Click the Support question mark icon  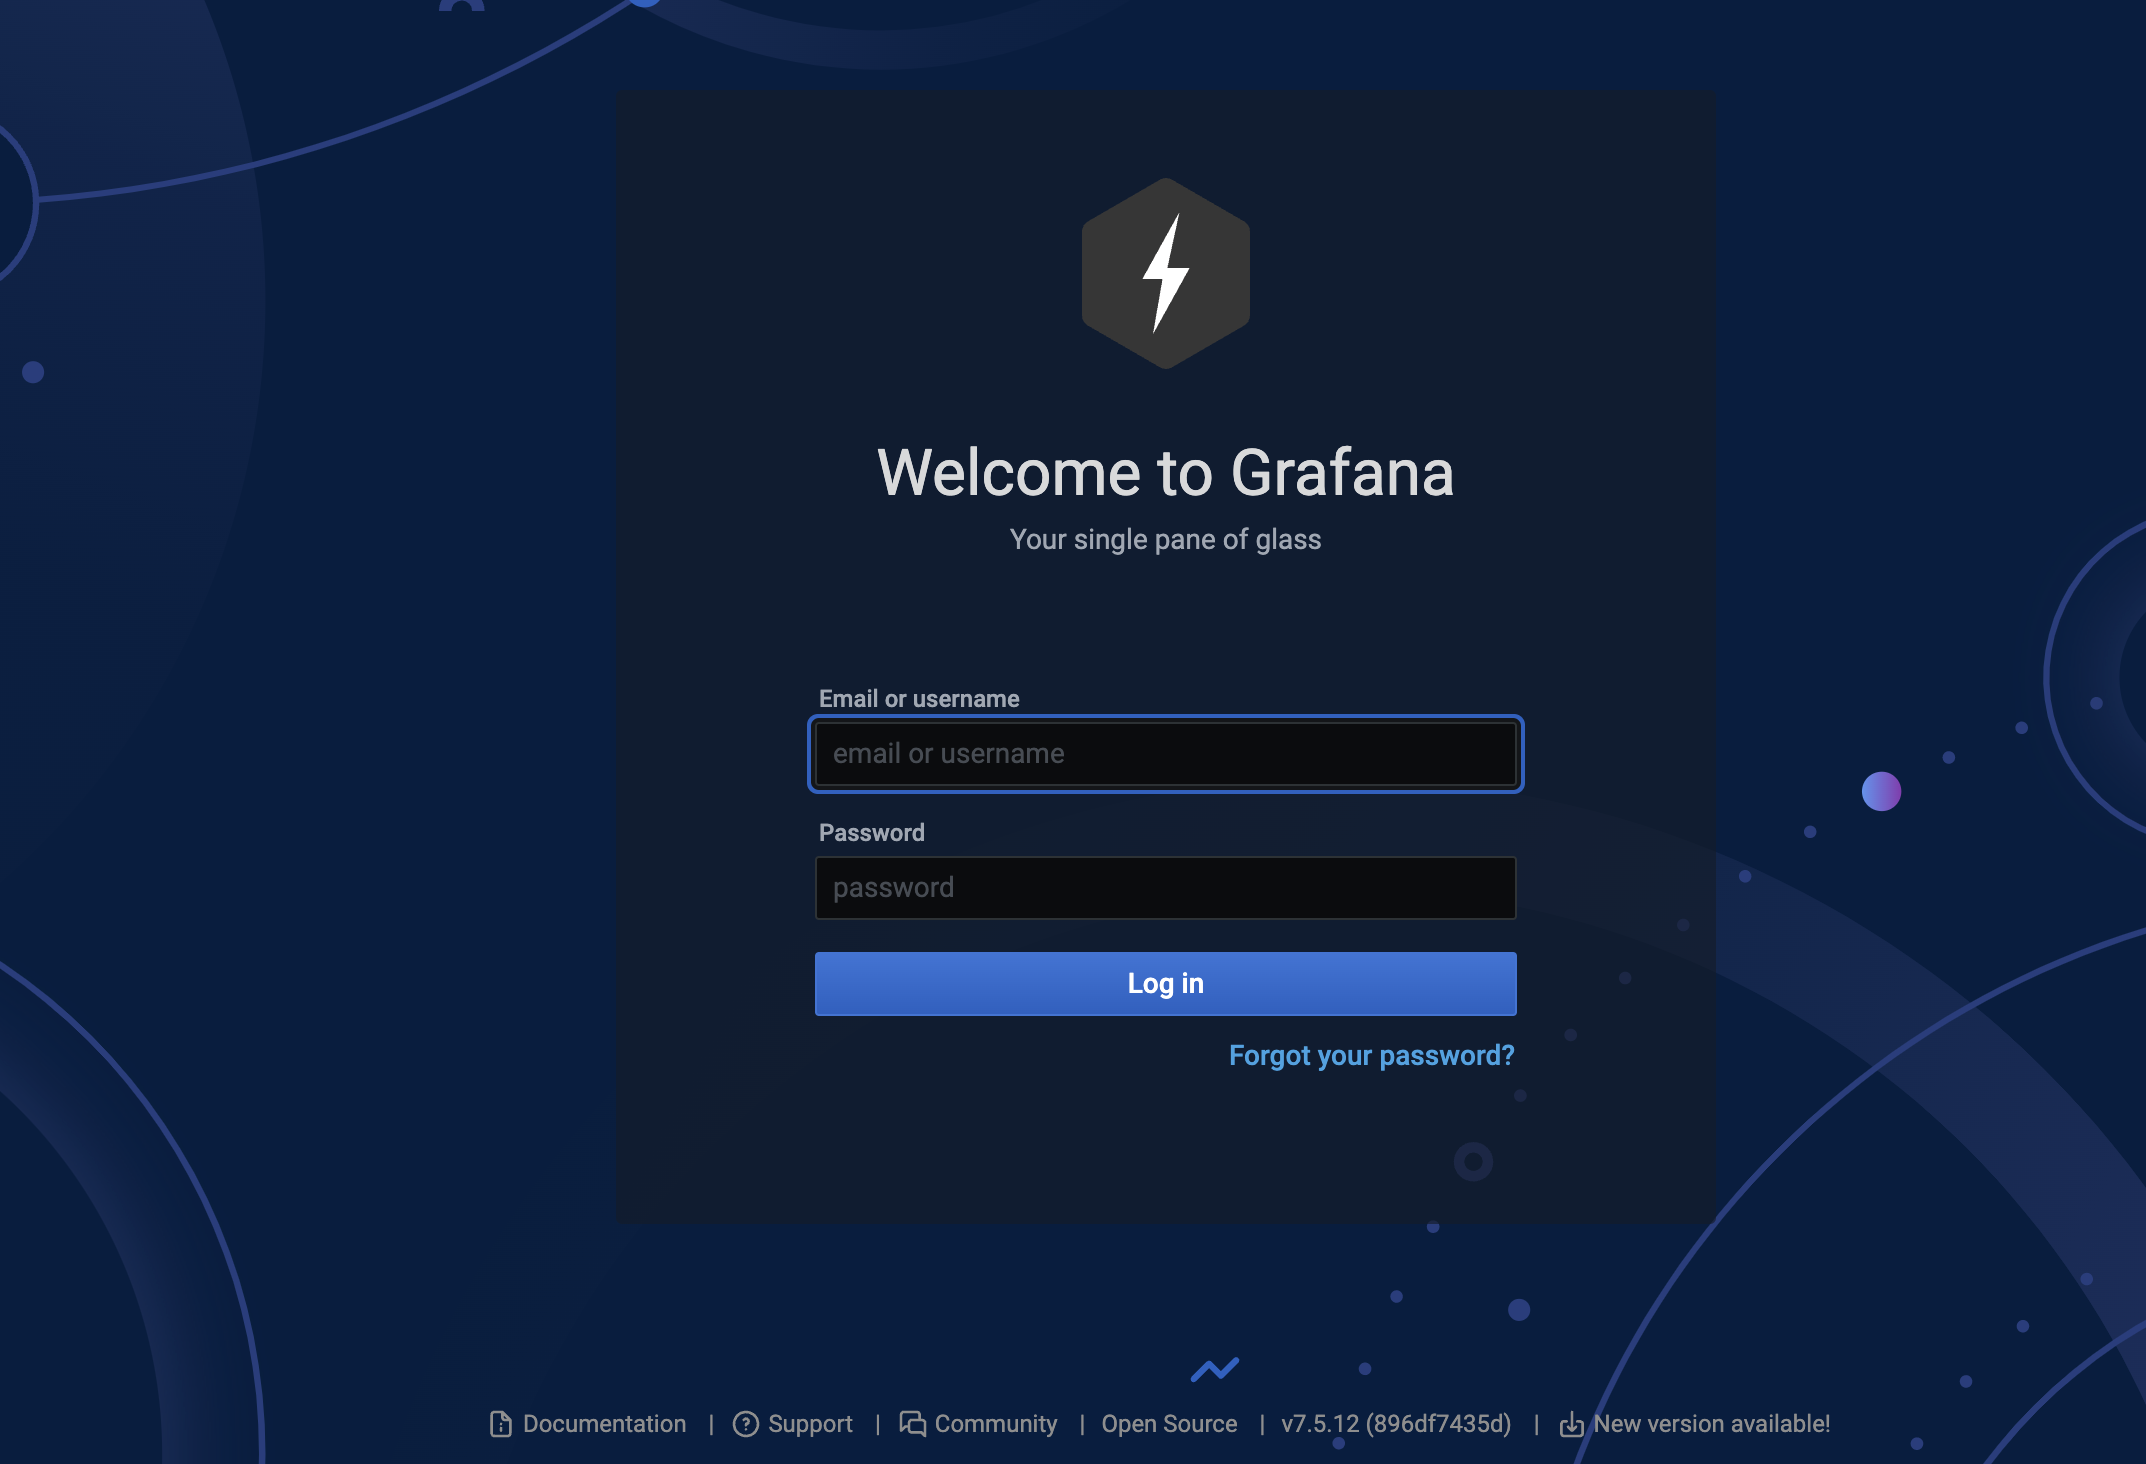746,1424
